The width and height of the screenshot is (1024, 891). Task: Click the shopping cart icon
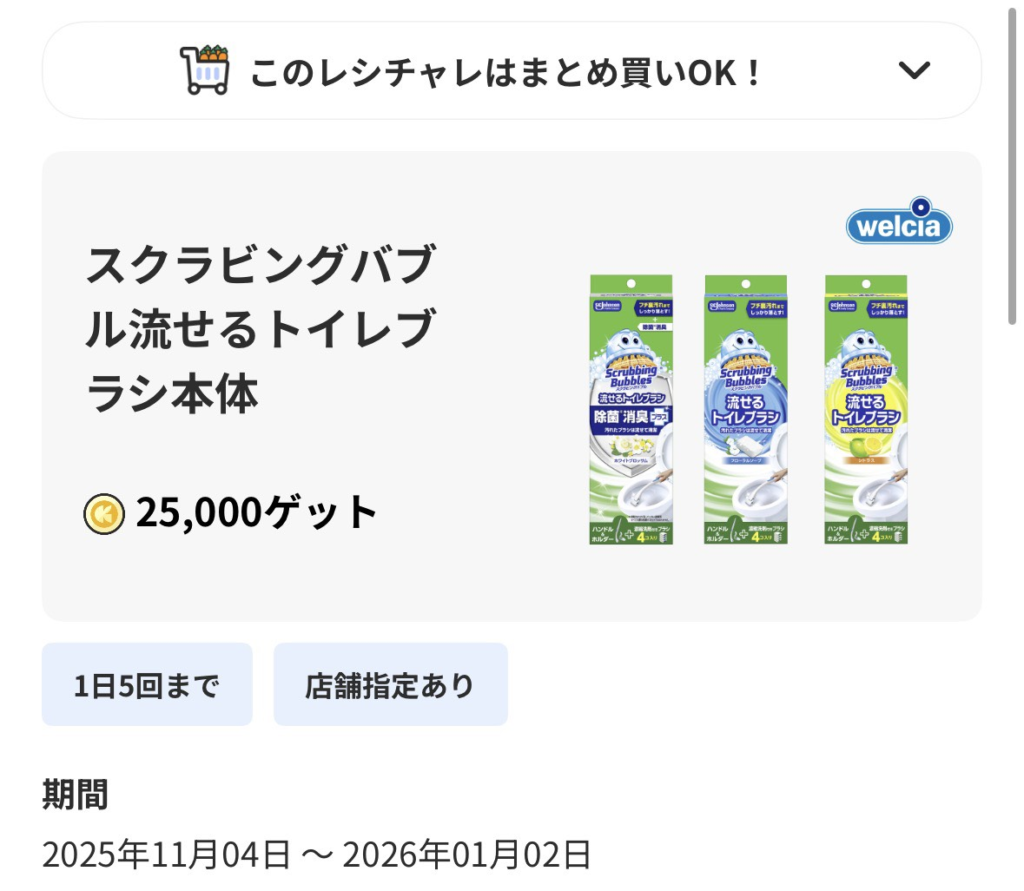point(205,70)
